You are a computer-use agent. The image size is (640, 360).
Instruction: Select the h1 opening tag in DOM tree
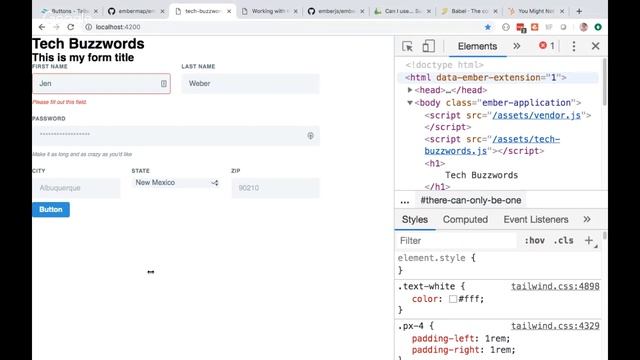click(435, 164)
